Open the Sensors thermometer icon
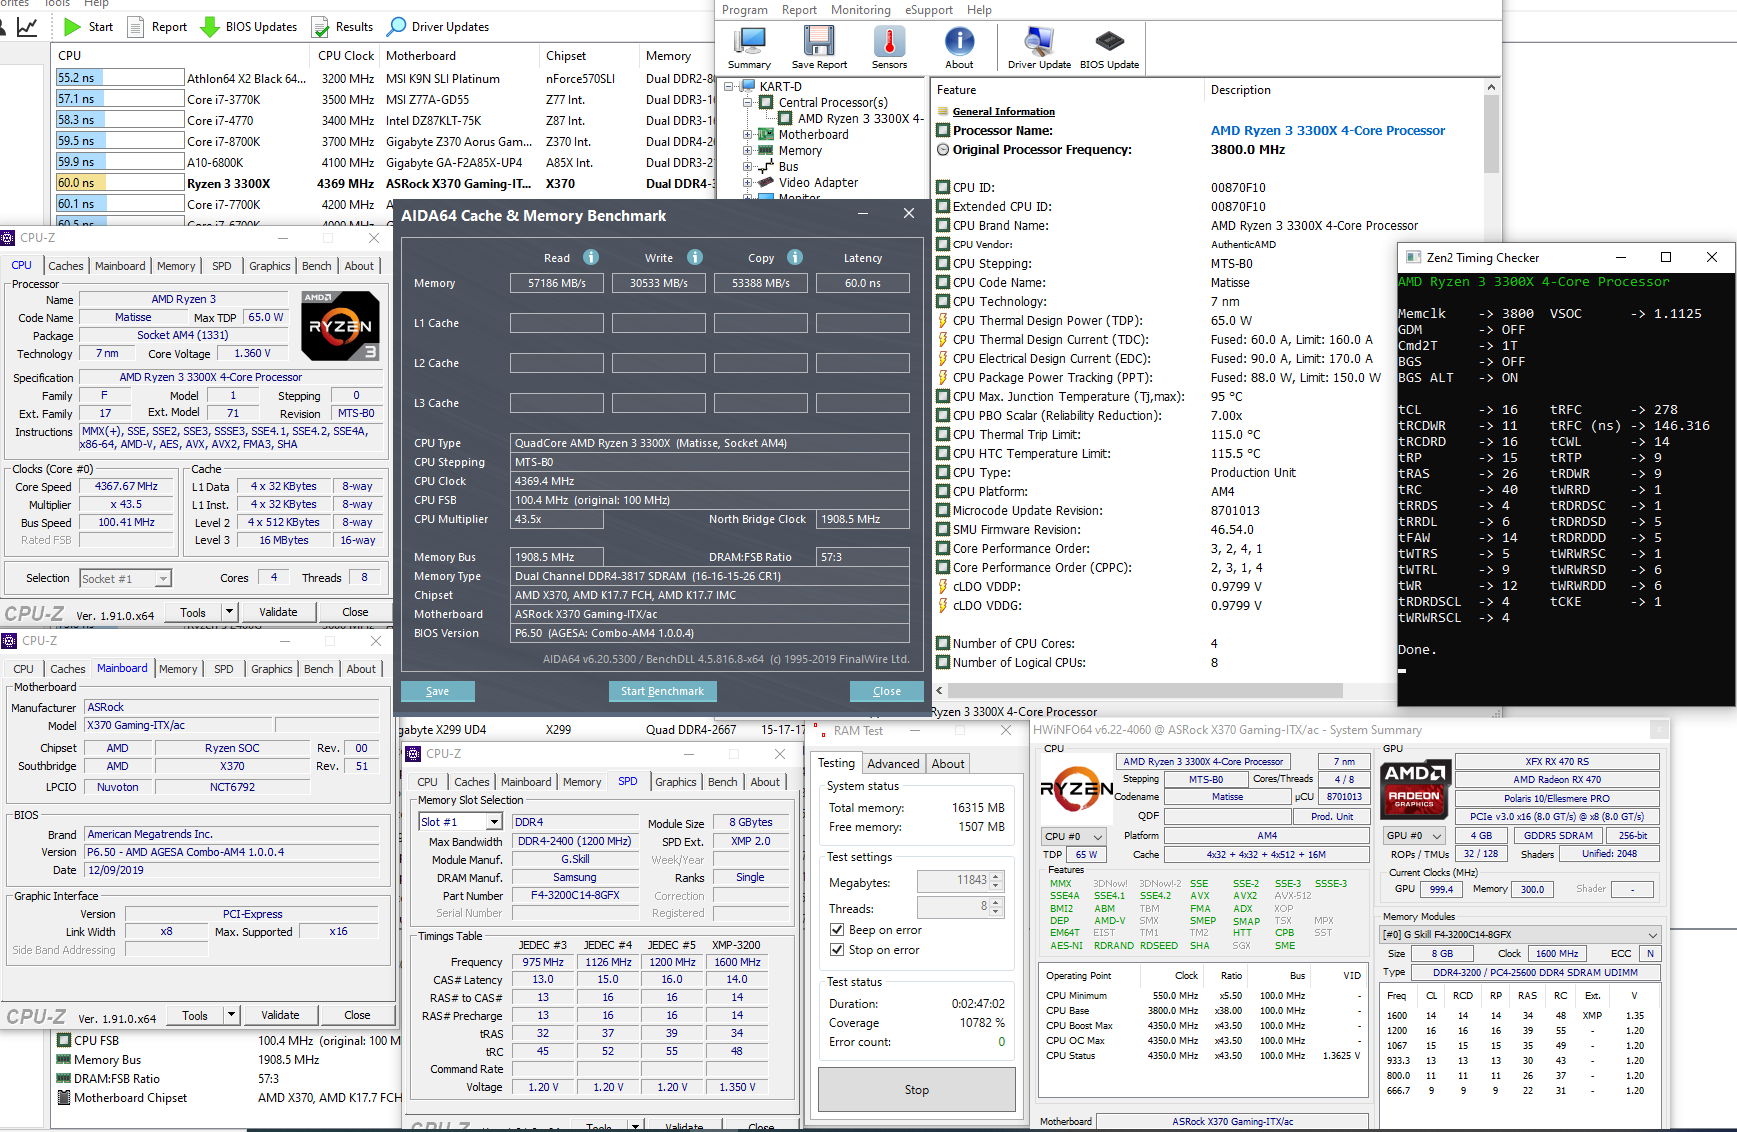The height and width of the screenshot is (1132, 1737). coord(889,47)
